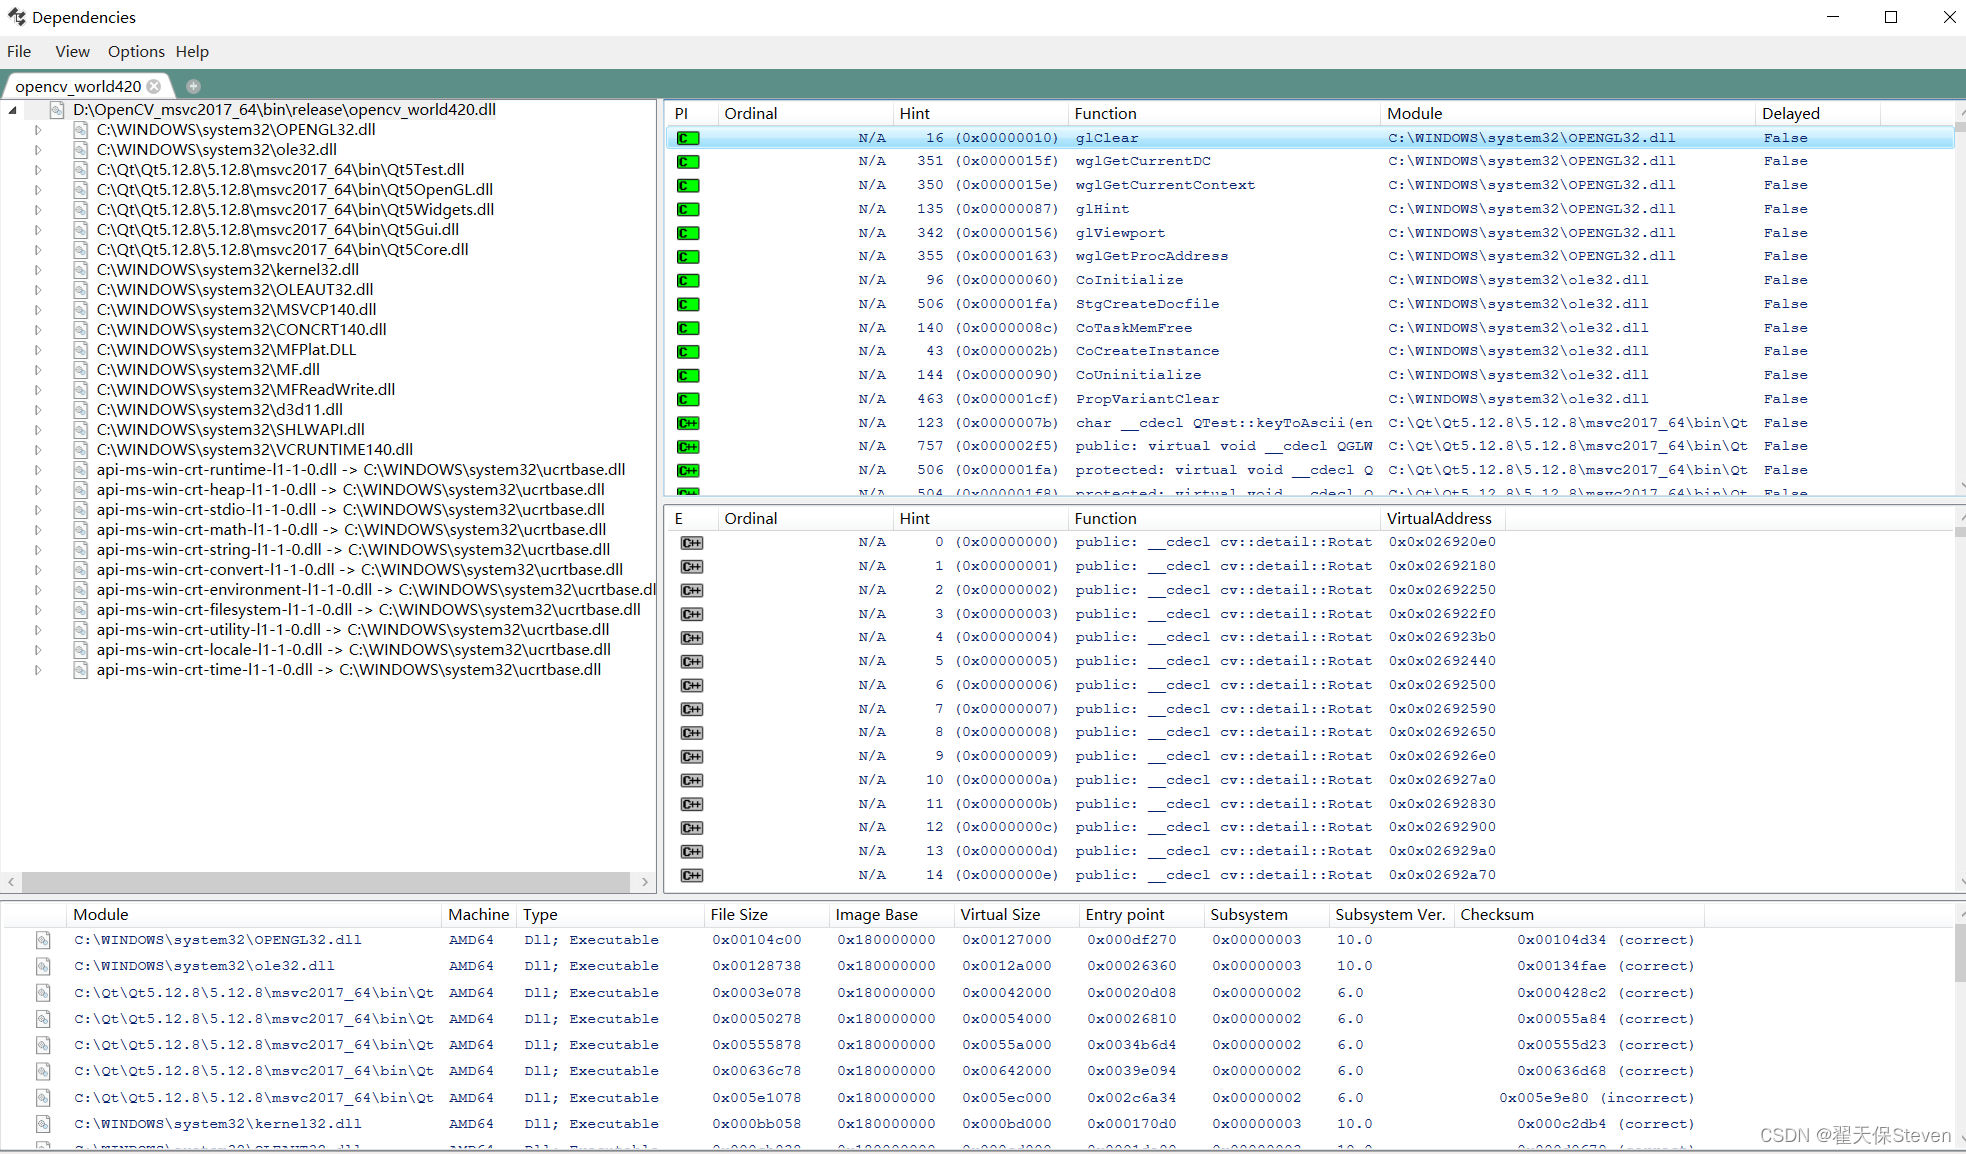This screenshot has width=1966, height=1154.
Task: Click the "+" new tab icon
Action: (x=193, y=85)
